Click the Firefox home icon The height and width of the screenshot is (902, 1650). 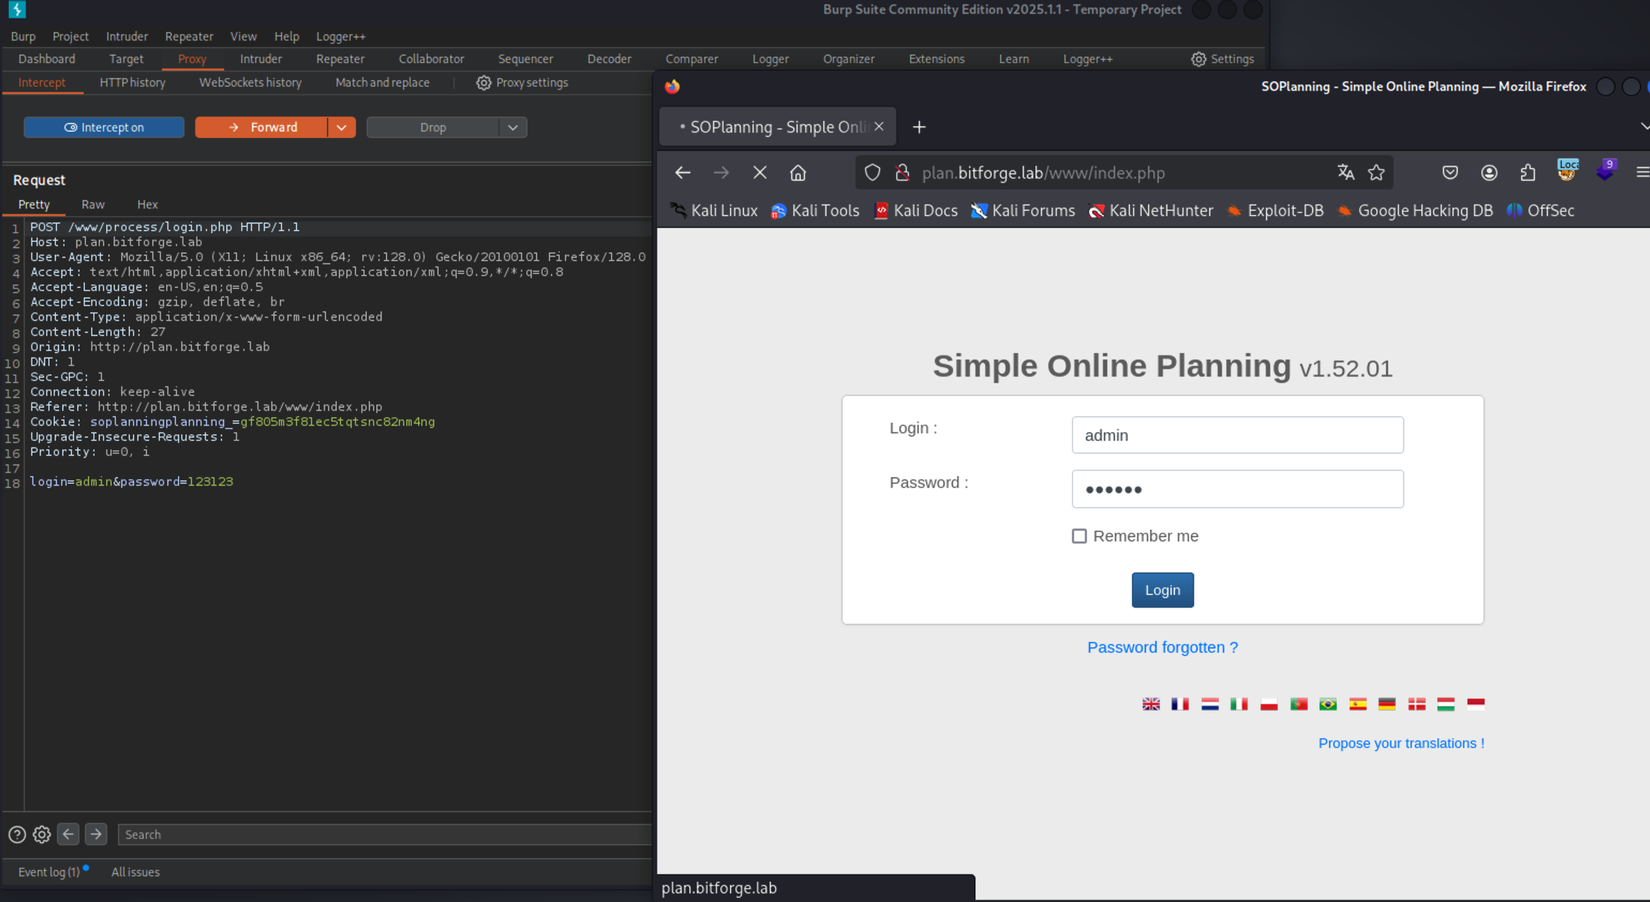tap(797, 173)
